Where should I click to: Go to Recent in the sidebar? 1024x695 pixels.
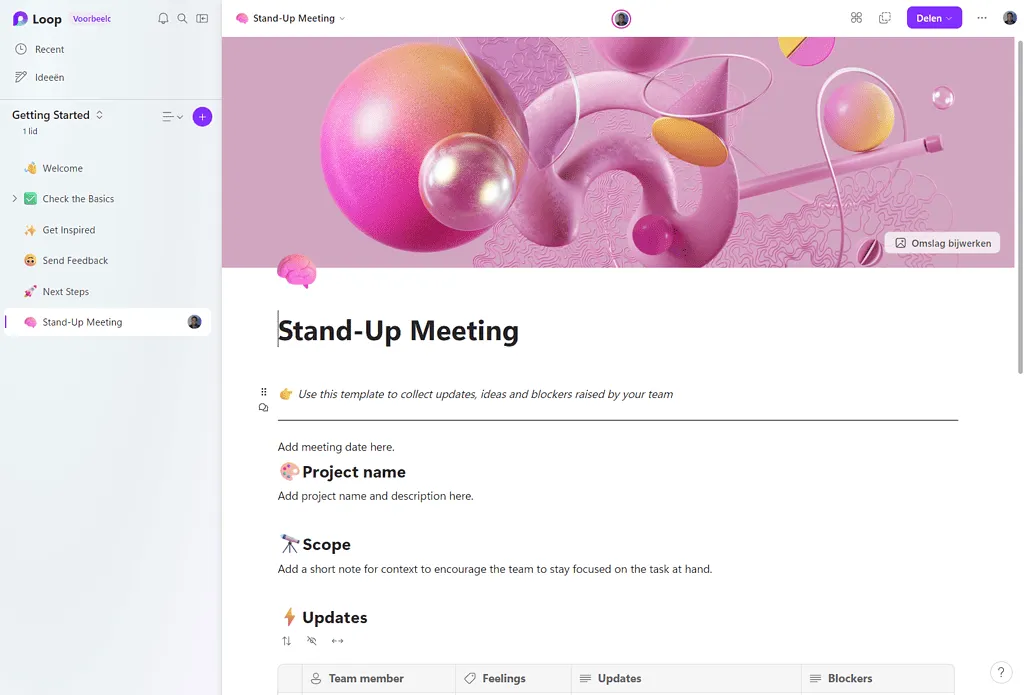pos(49,49)
